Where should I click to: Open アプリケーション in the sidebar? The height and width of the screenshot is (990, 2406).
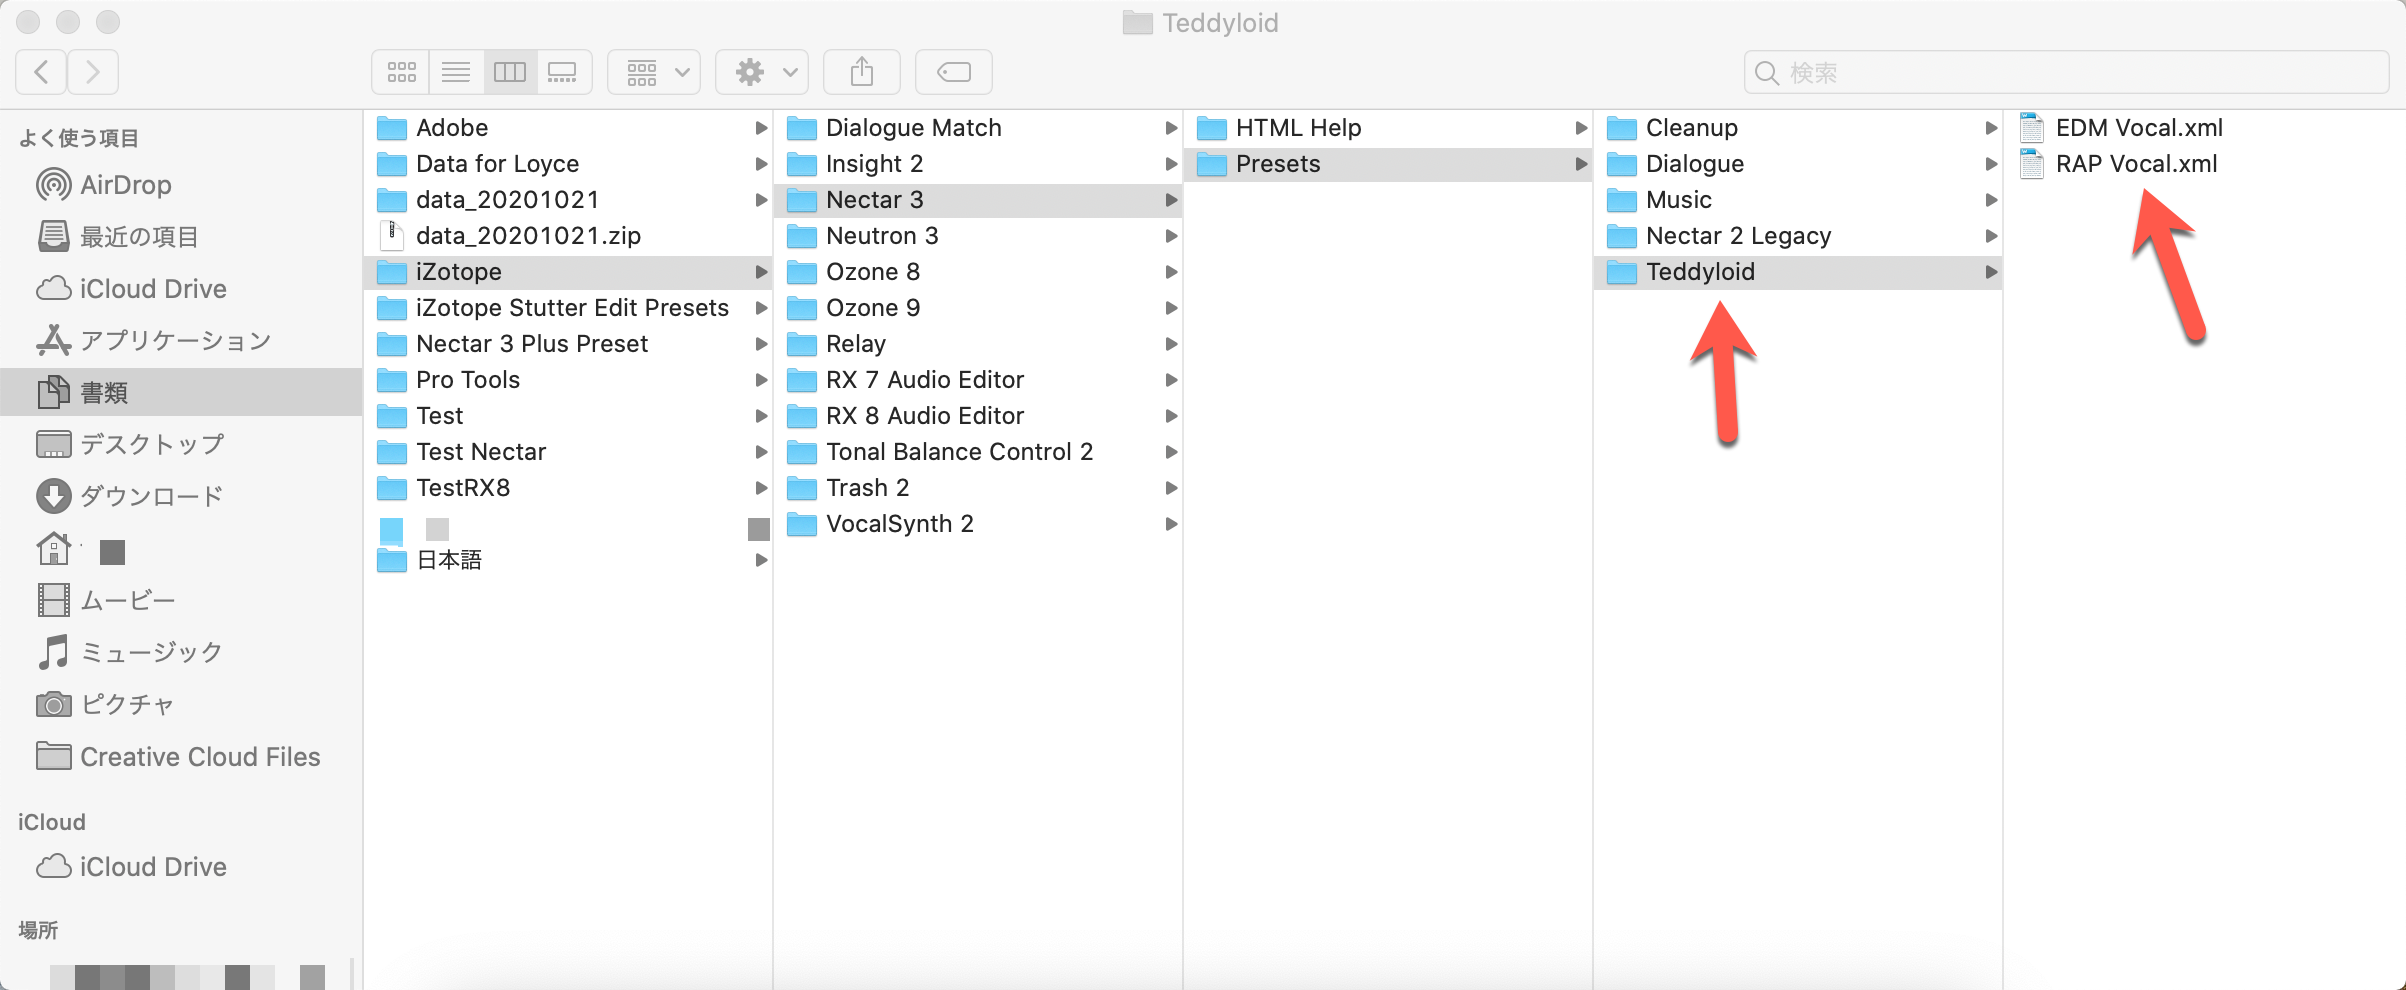pos(180,341)
